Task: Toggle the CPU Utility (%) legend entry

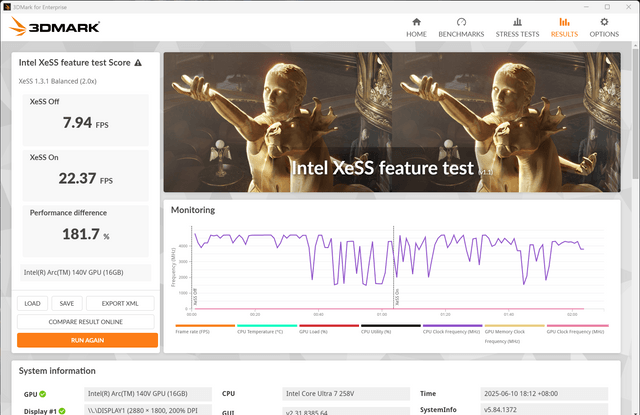Action: 391,329
